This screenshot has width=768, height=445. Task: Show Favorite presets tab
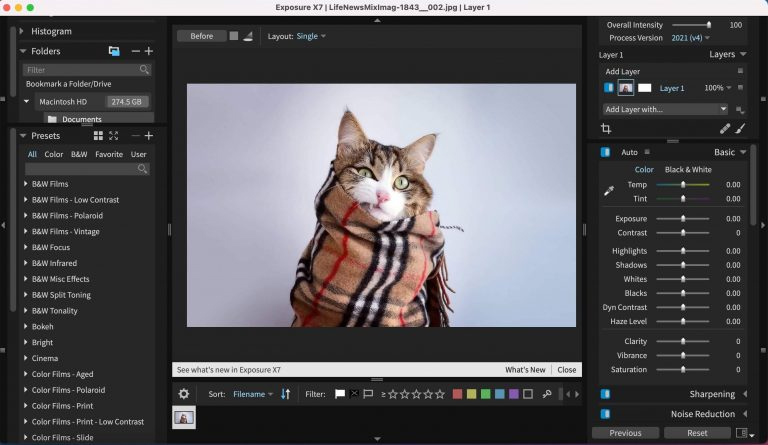pyautogui.click(x=109, y=154)
